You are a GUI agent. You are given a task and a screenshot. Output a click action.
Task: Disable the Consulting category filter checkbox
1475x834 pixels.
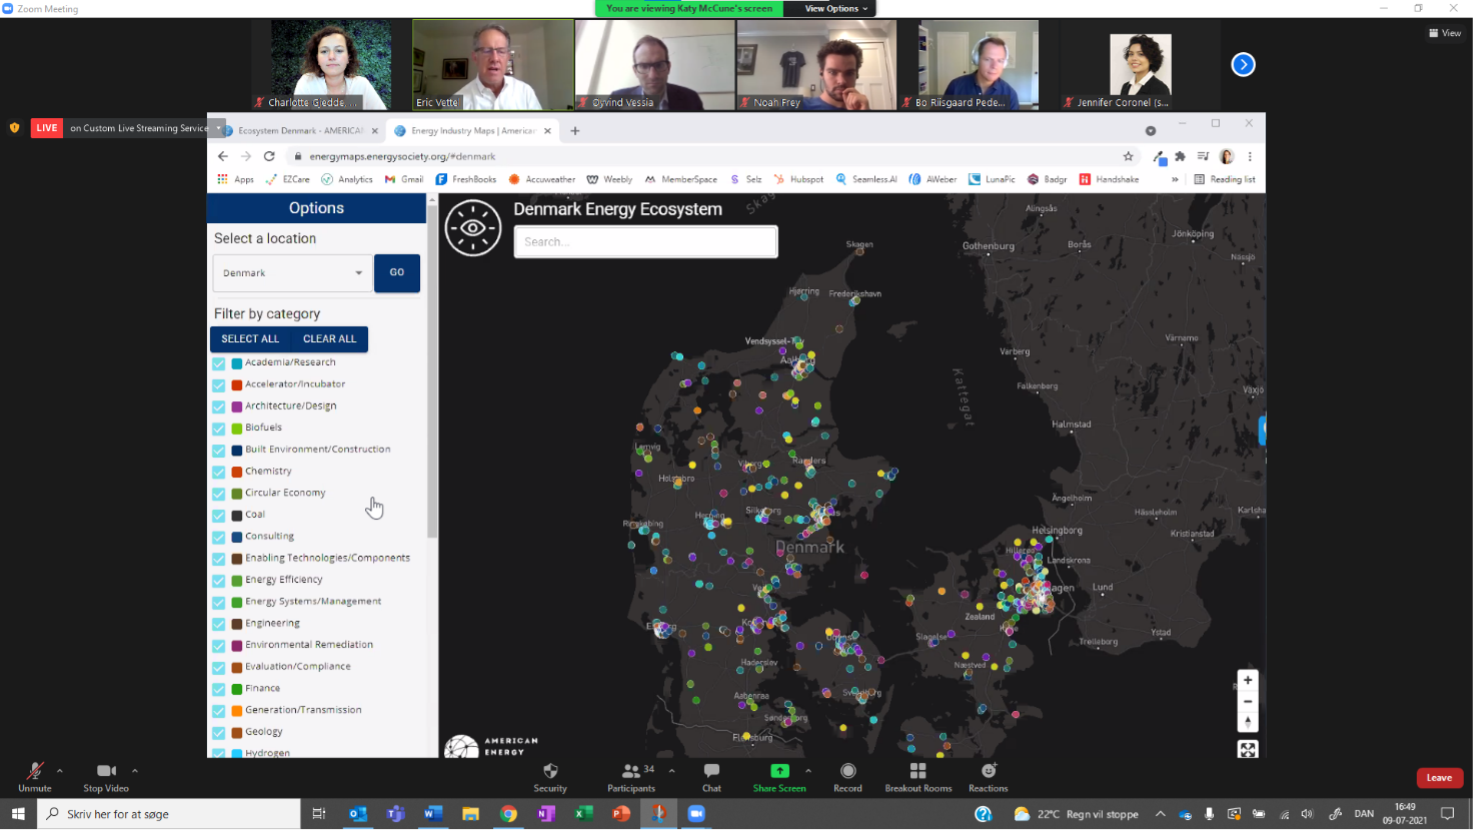click(219, 537)
